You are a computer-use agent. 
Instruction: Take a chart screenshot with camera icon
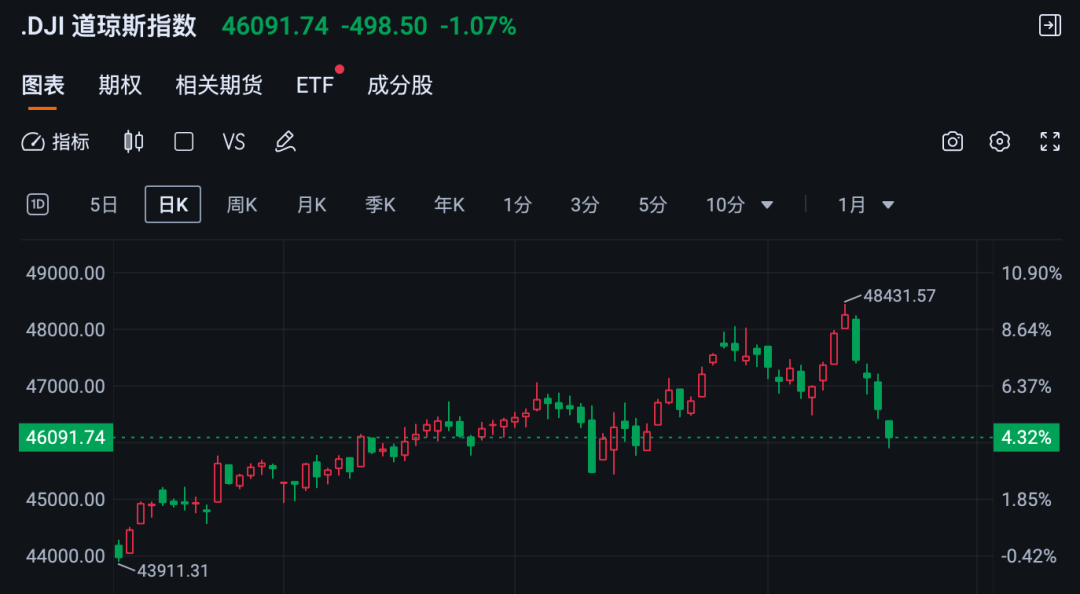tap(952, 142)
